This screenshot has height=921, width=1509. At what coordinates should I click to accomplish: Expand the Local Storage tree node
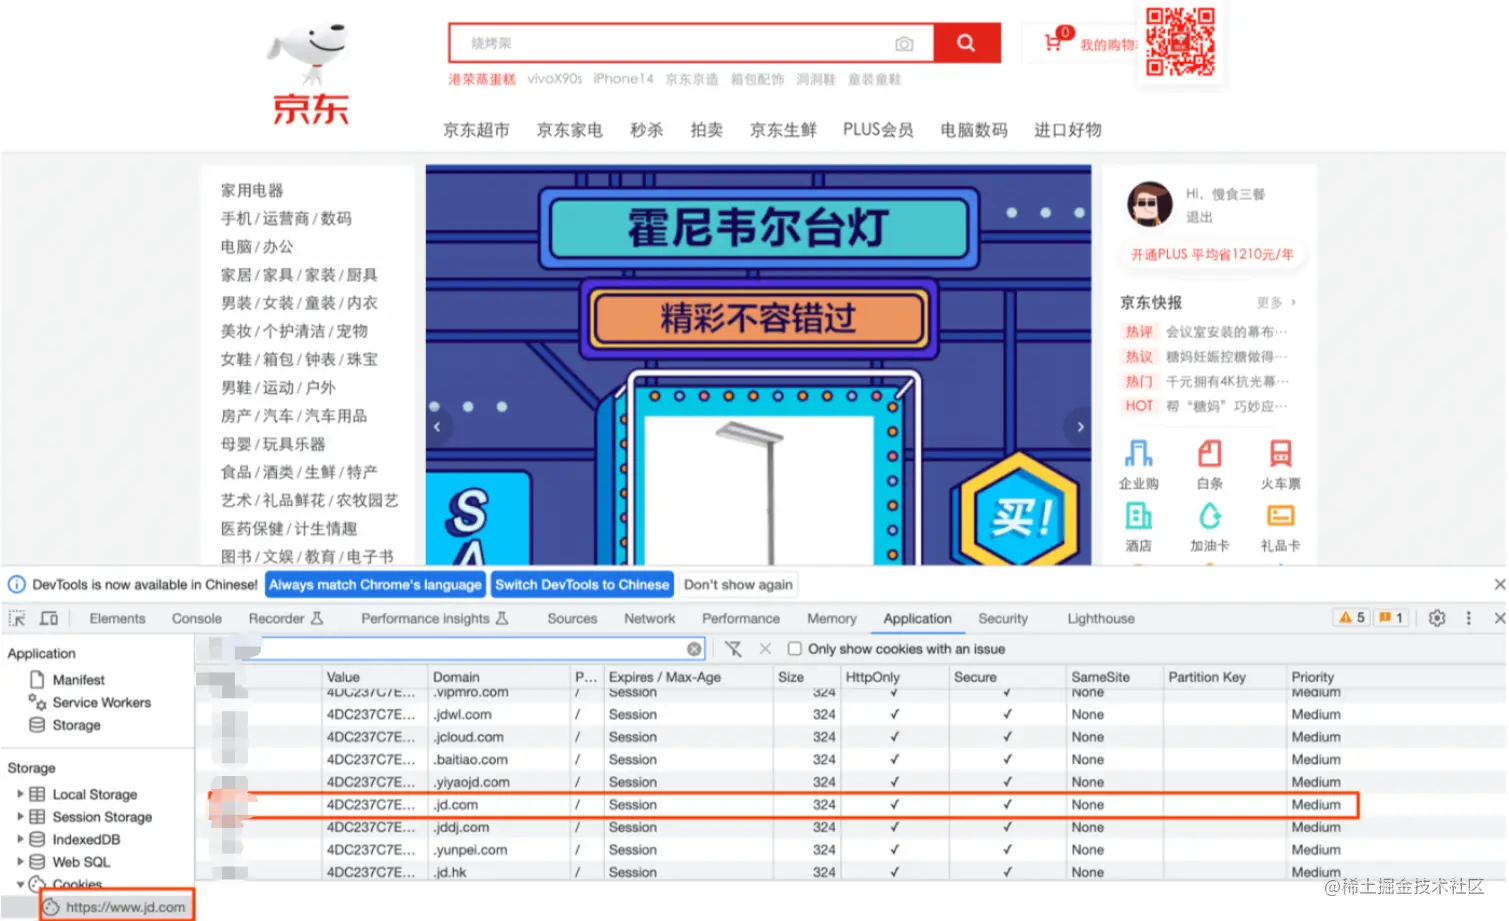pos(20,794)
